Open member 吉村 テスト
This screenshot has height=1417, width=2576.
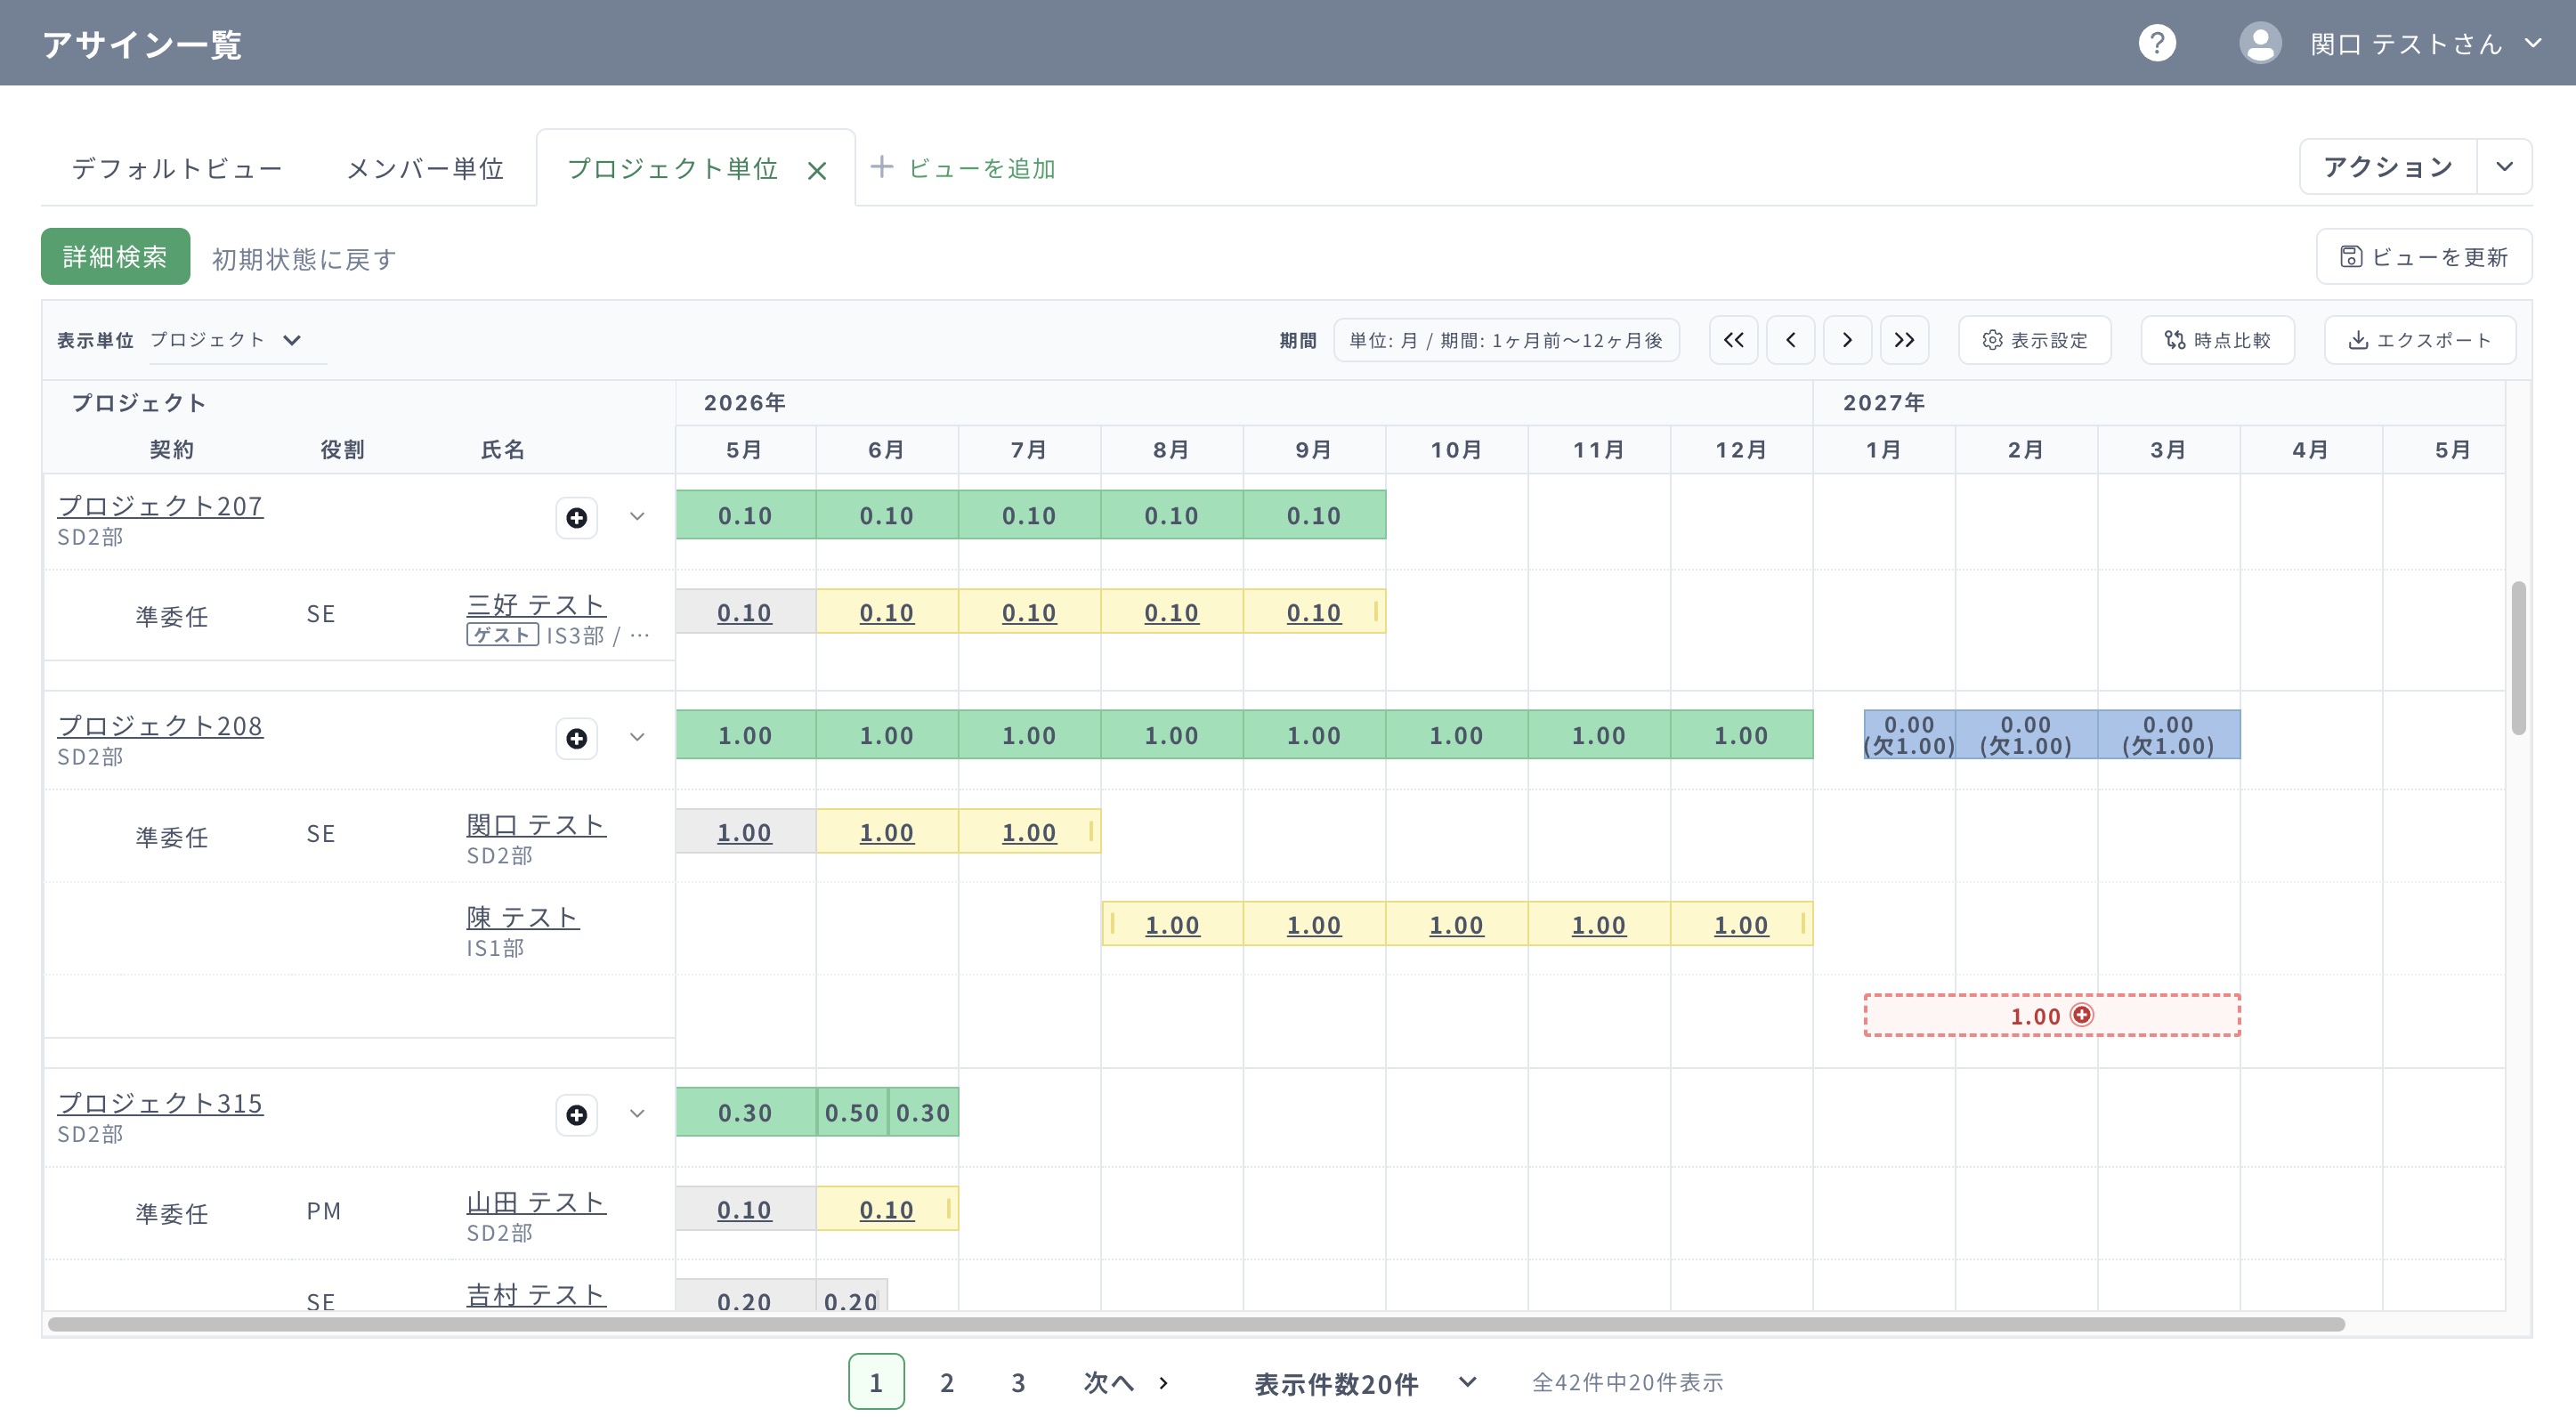pyautogui.click(x=536, y=1294)
